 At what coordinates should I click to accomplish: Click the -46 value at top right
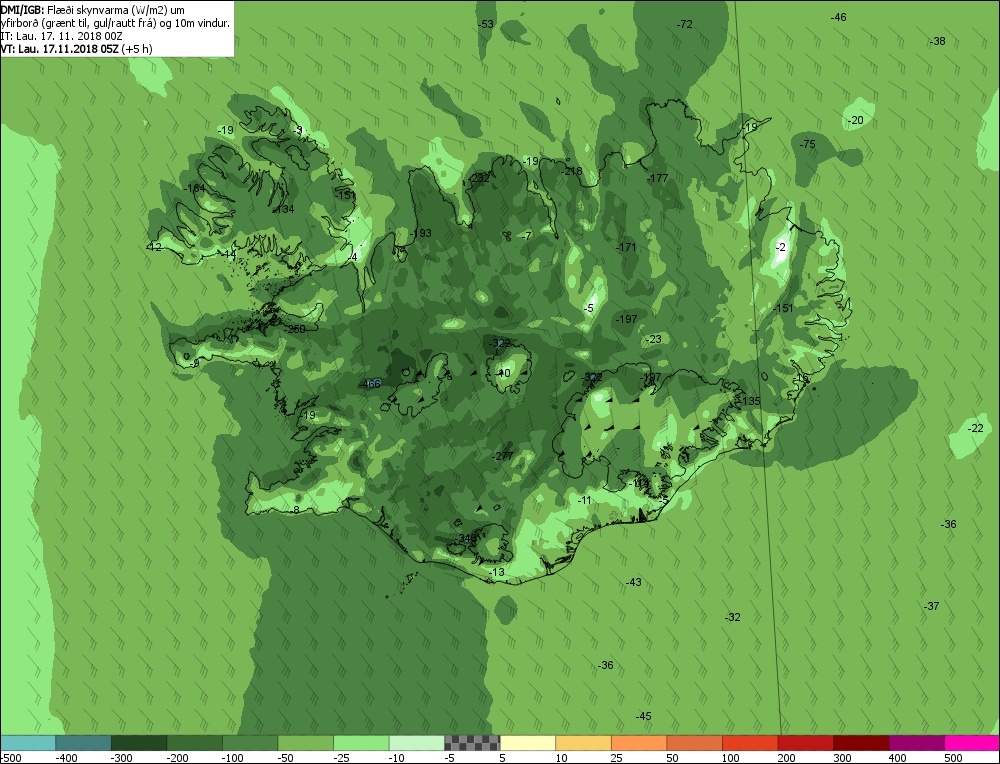839,17
